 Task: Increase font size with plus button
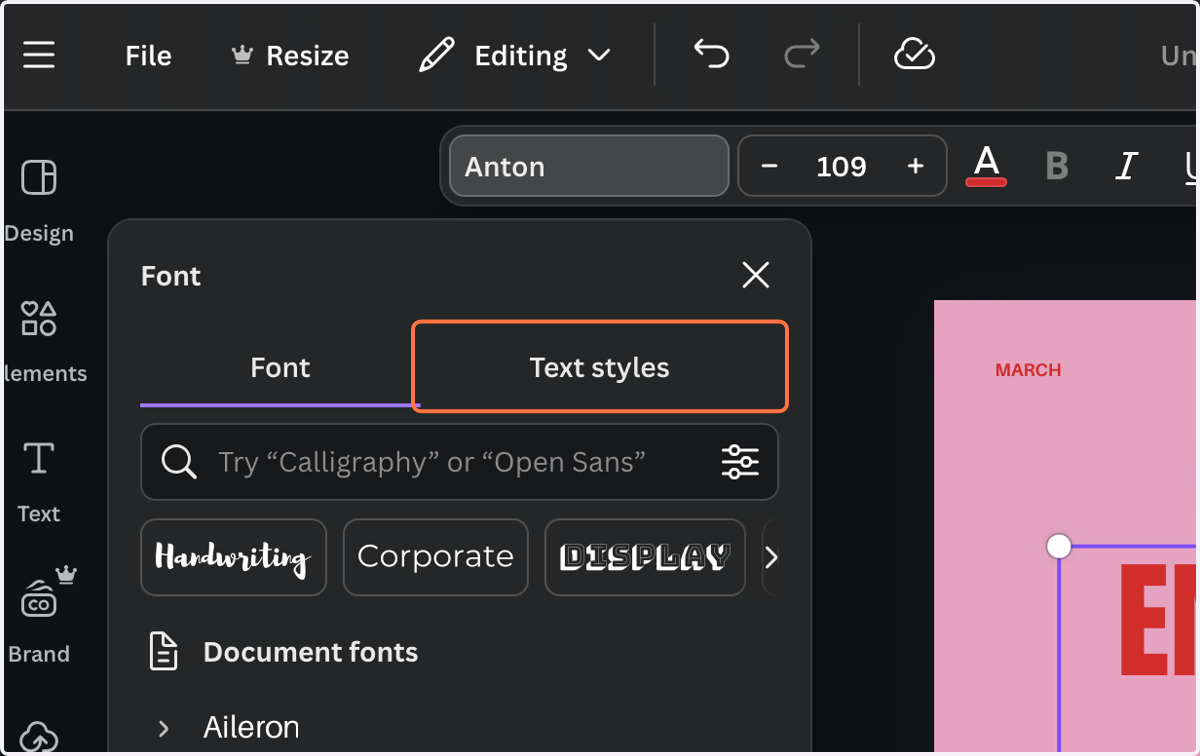point(915,166)
